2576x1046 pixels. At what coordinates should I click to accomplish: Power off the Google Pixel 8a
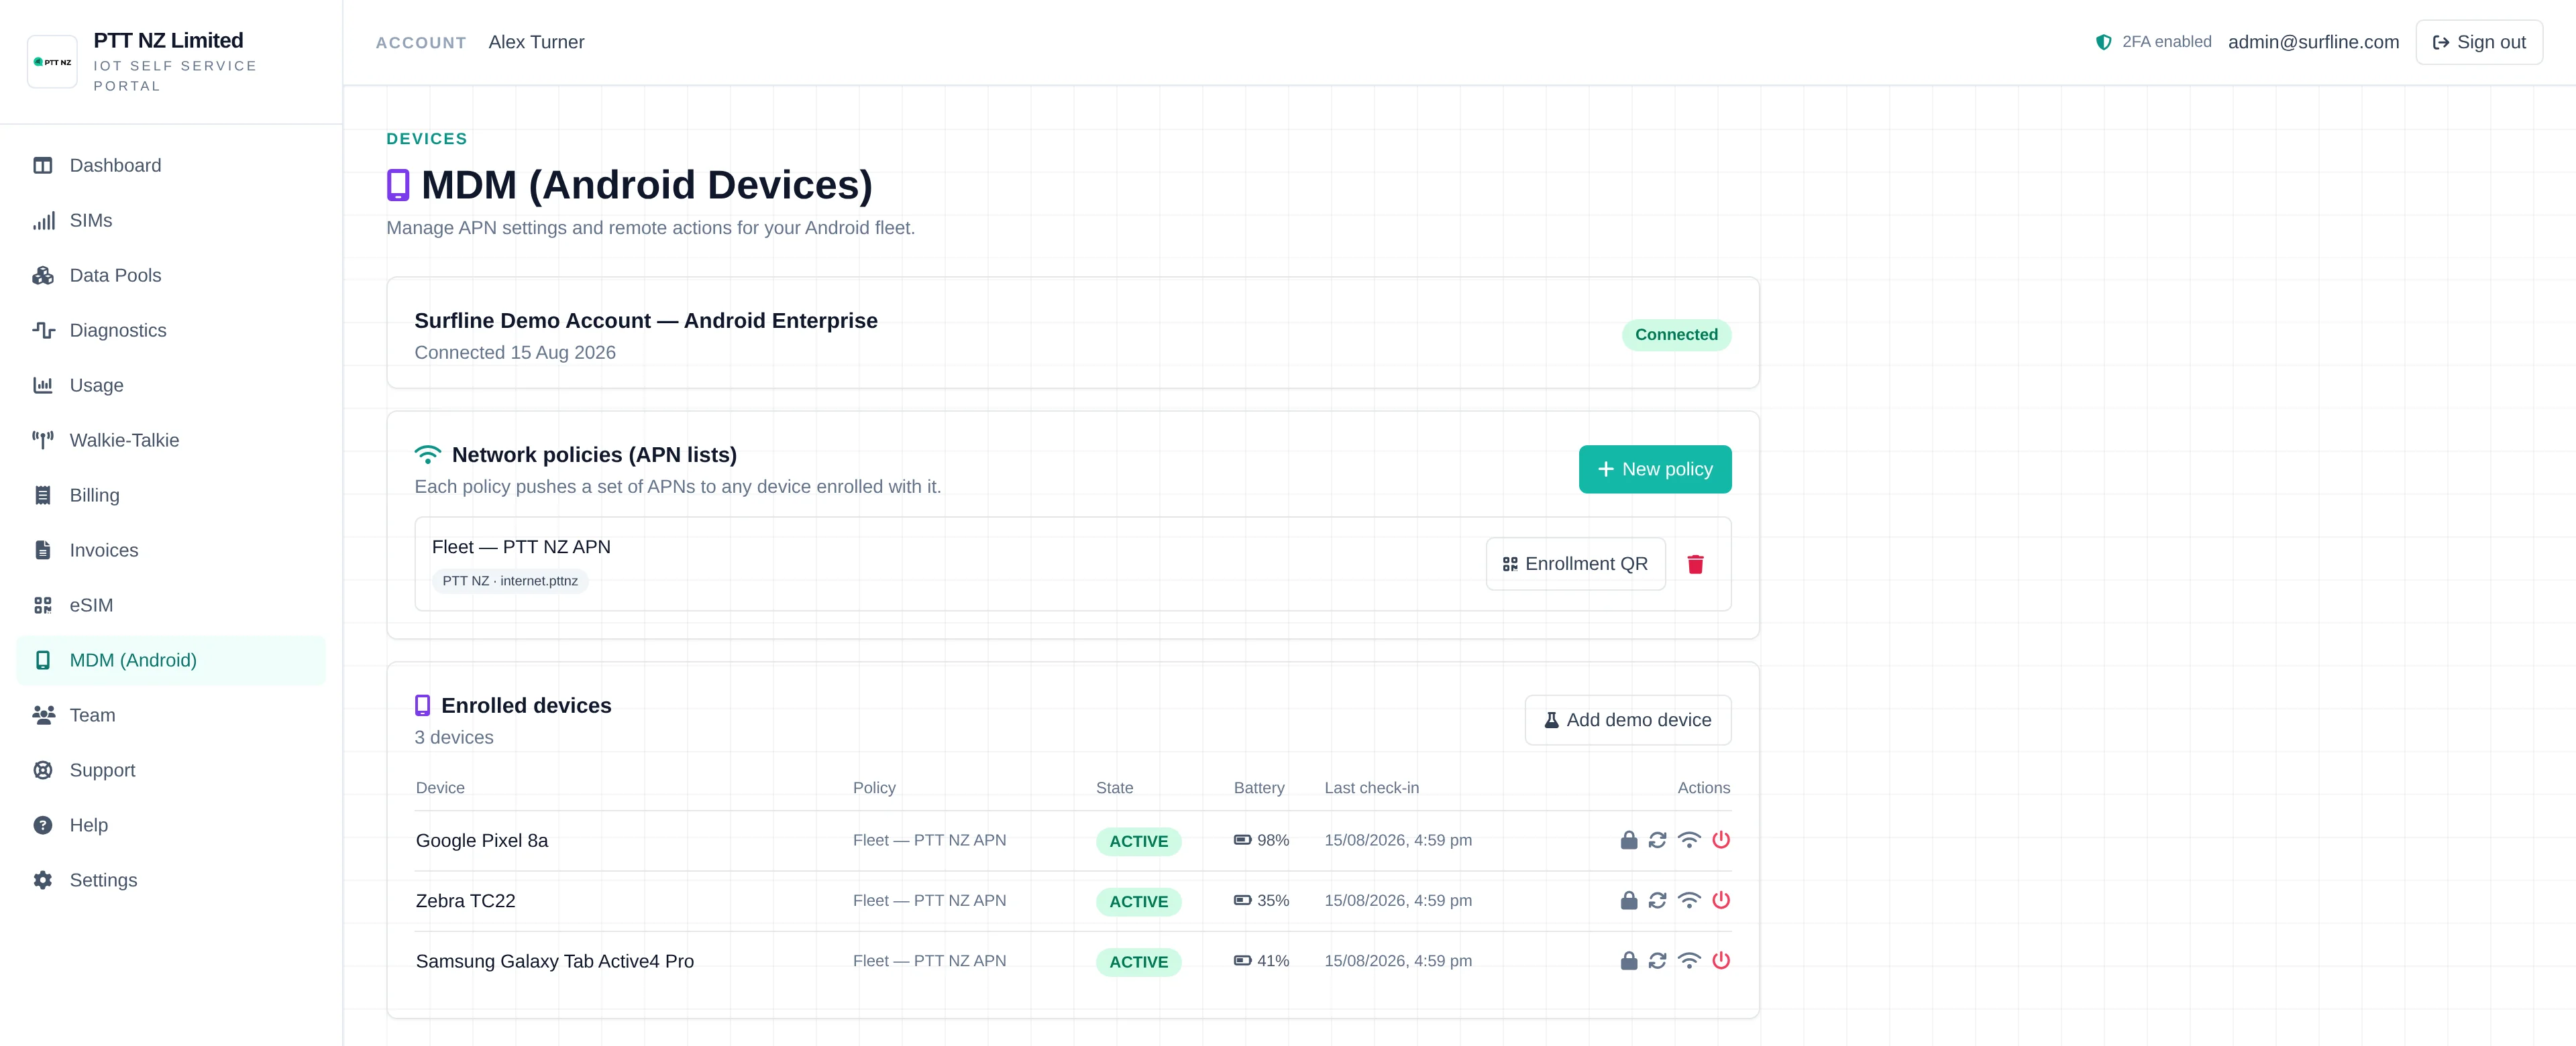click(x=1721, y=840)
